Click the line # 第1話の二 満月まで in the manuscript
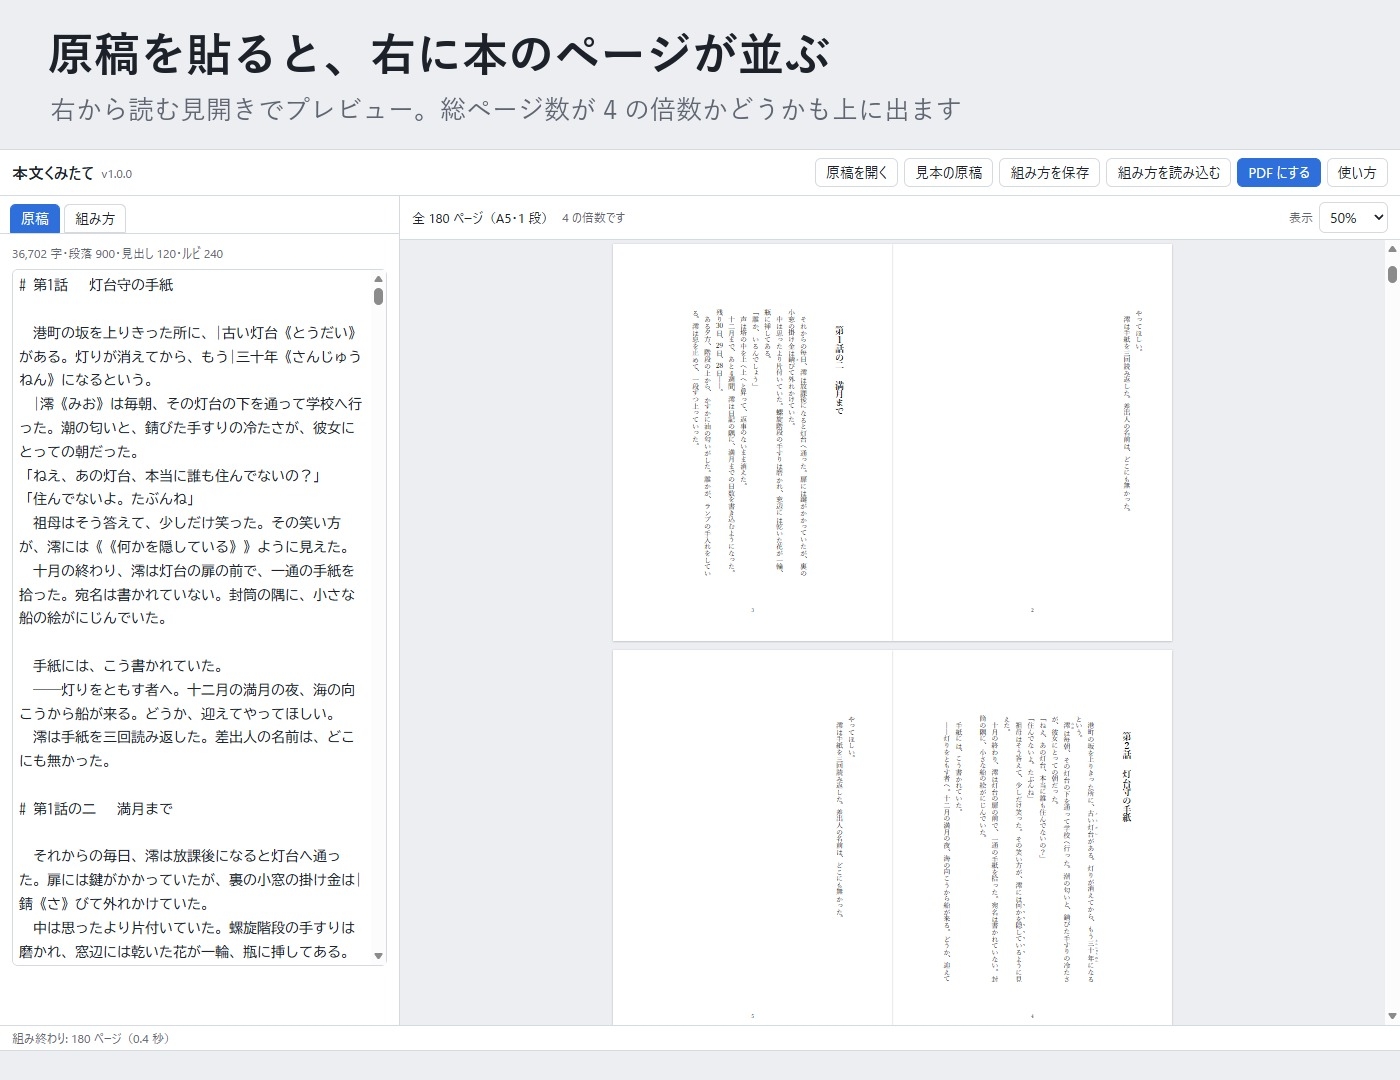 [x=96, y=809]
